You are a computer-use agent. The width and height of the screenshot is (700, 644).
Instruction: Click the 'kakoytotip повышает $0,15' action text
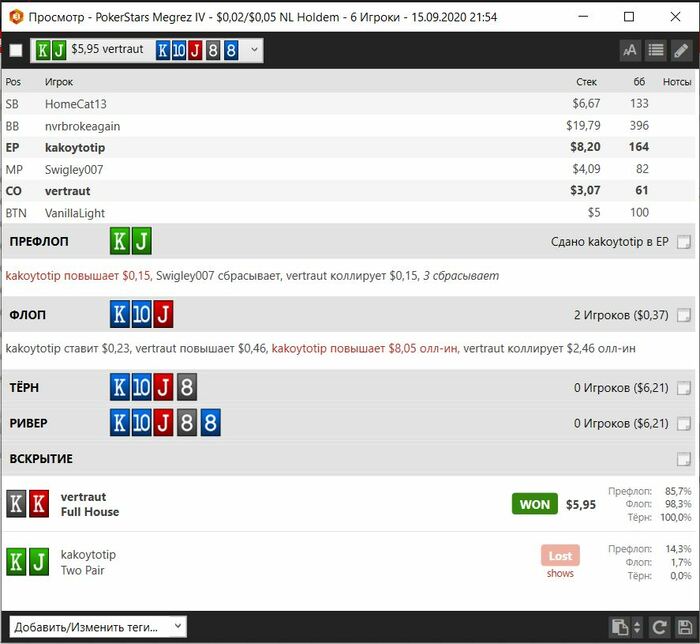78,276
